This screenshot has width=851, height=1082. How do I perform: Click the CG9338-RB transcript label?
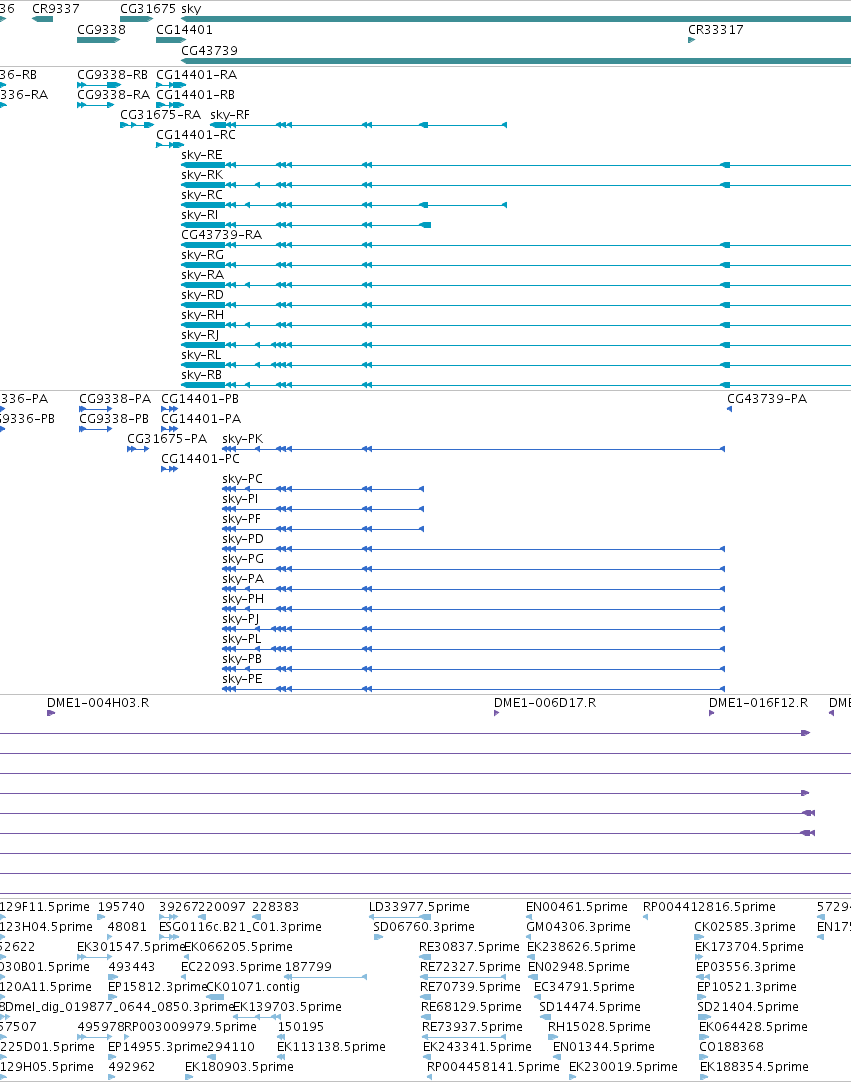pos(113,75)
